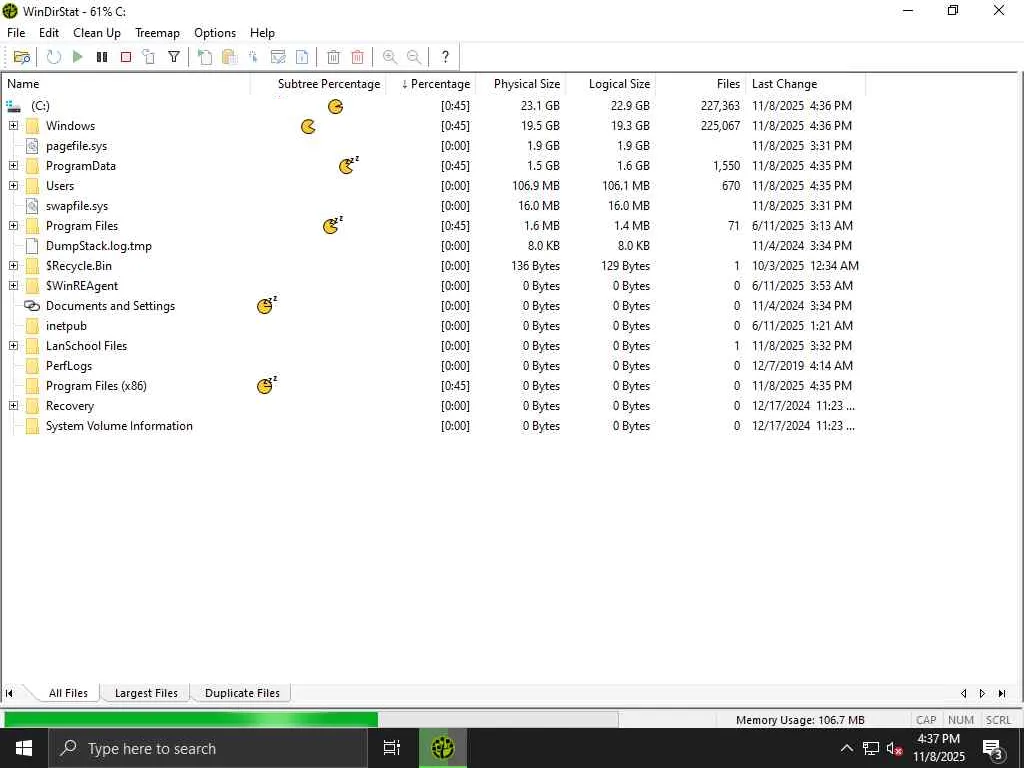
Task: Click the pacman icon in the Windows row
Action: click(x=308, y=126)
